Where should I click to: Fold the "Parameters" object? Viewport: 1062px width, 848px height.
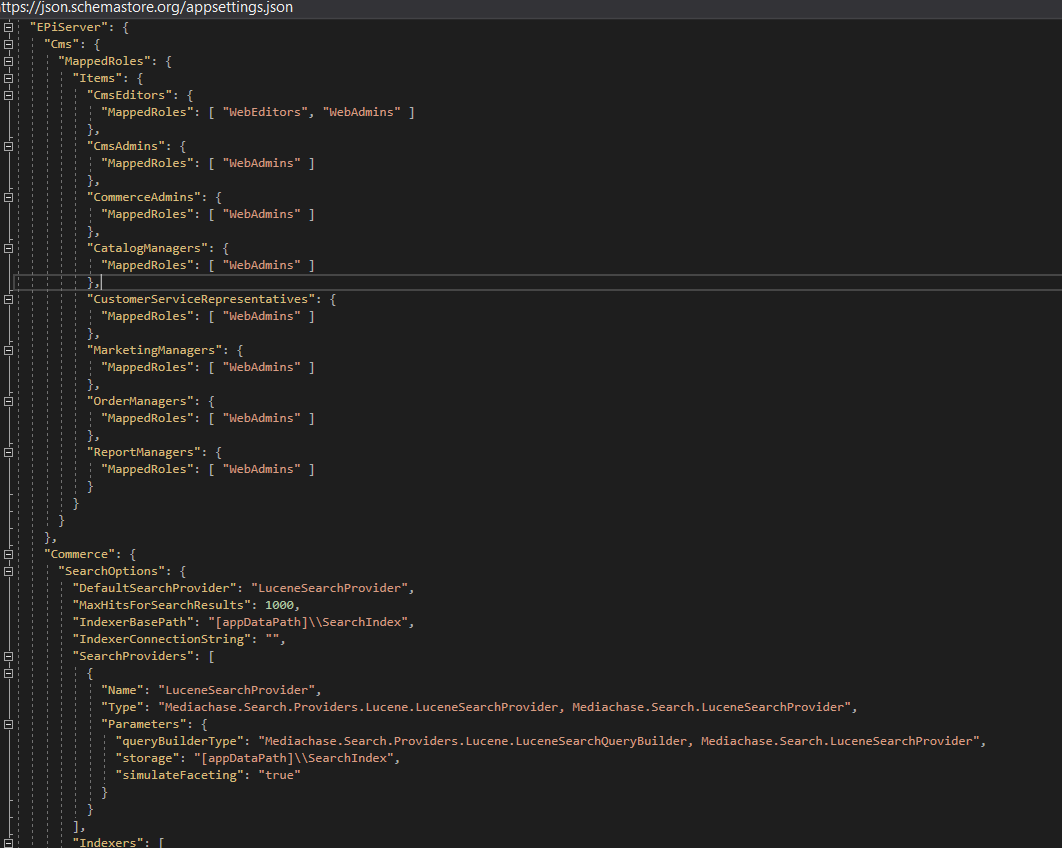coord(8,724)
